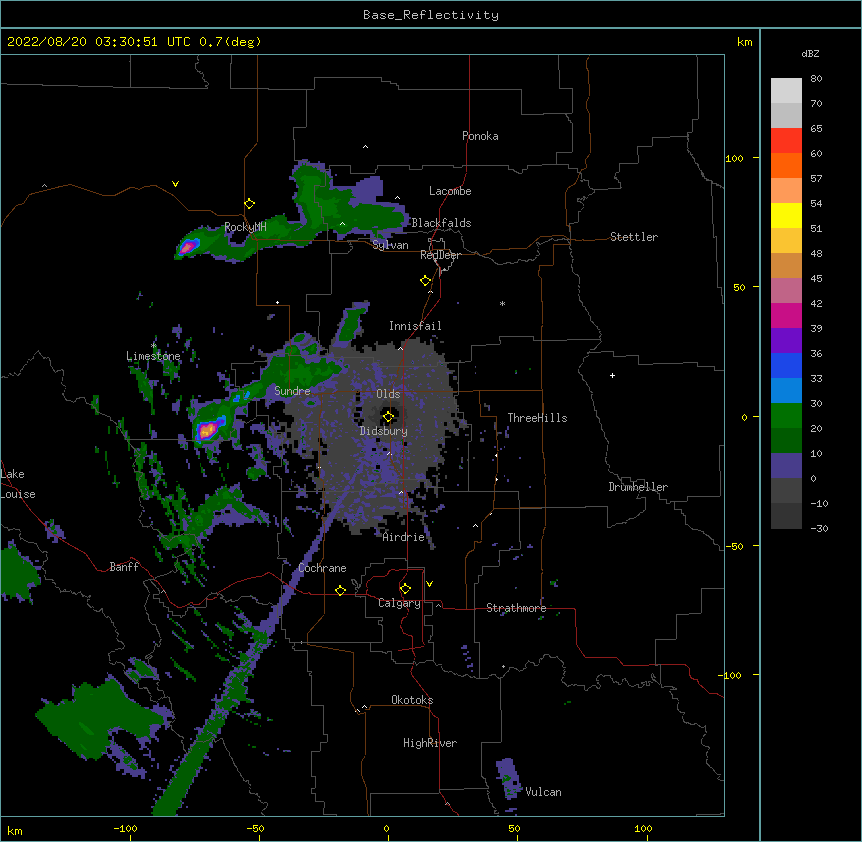The width and height of the screenshot is (862, 842).
Task: Click the 10 dBZ slate-blue legend swatch
Action: pyautogui.click(x=786, y=466)
